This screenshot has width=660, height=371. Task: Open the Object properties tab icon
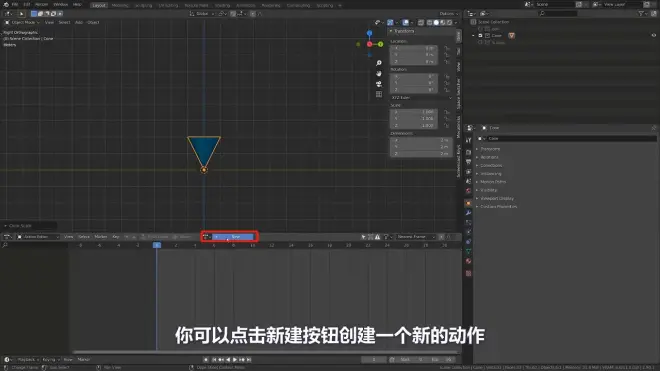pos(468,203)
